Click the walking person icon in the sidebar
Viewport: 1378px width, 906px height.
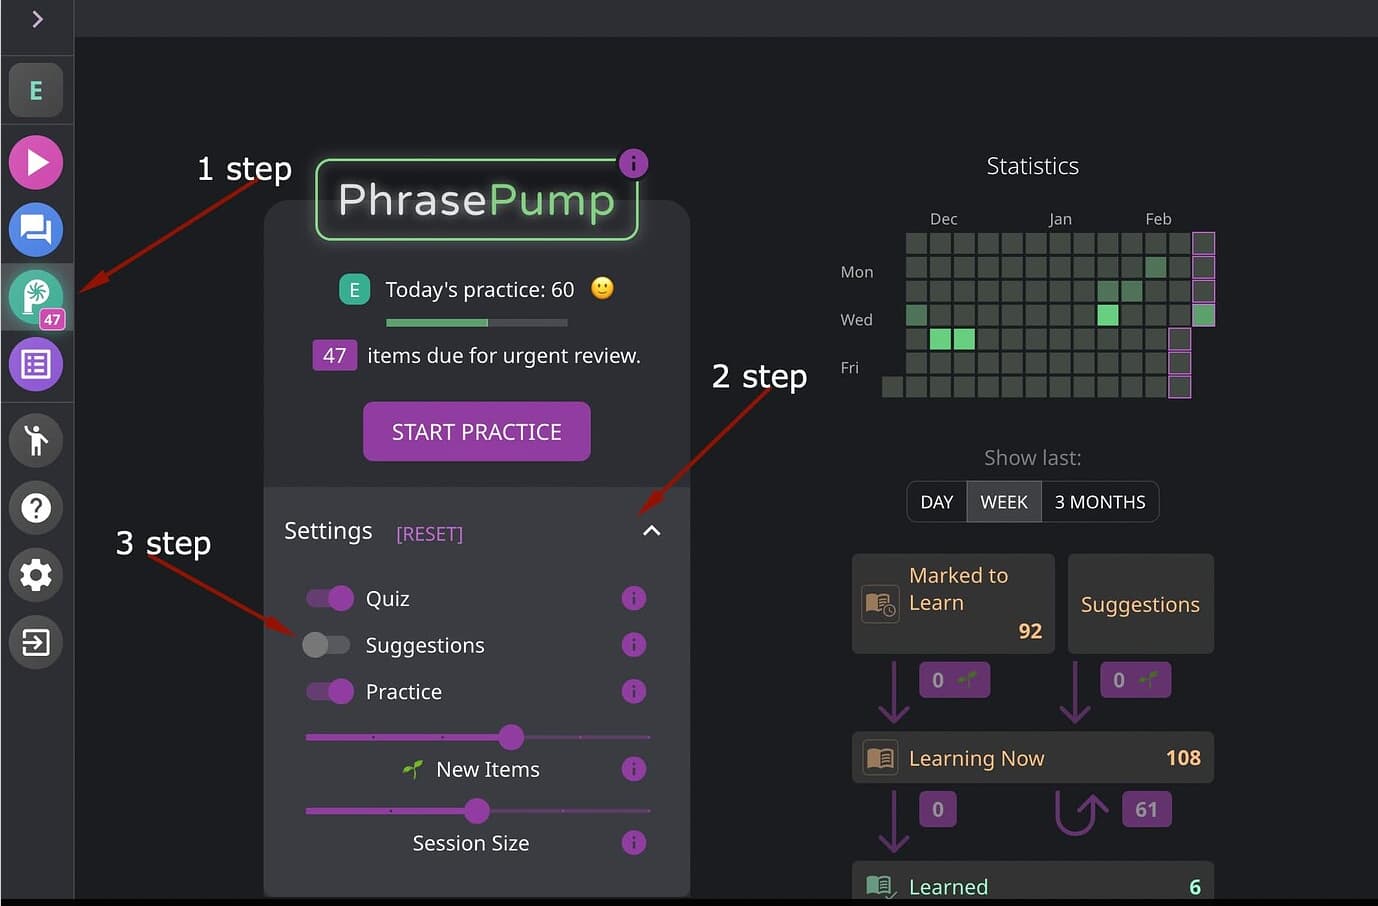pyautogui.click(x=36, y=440)
